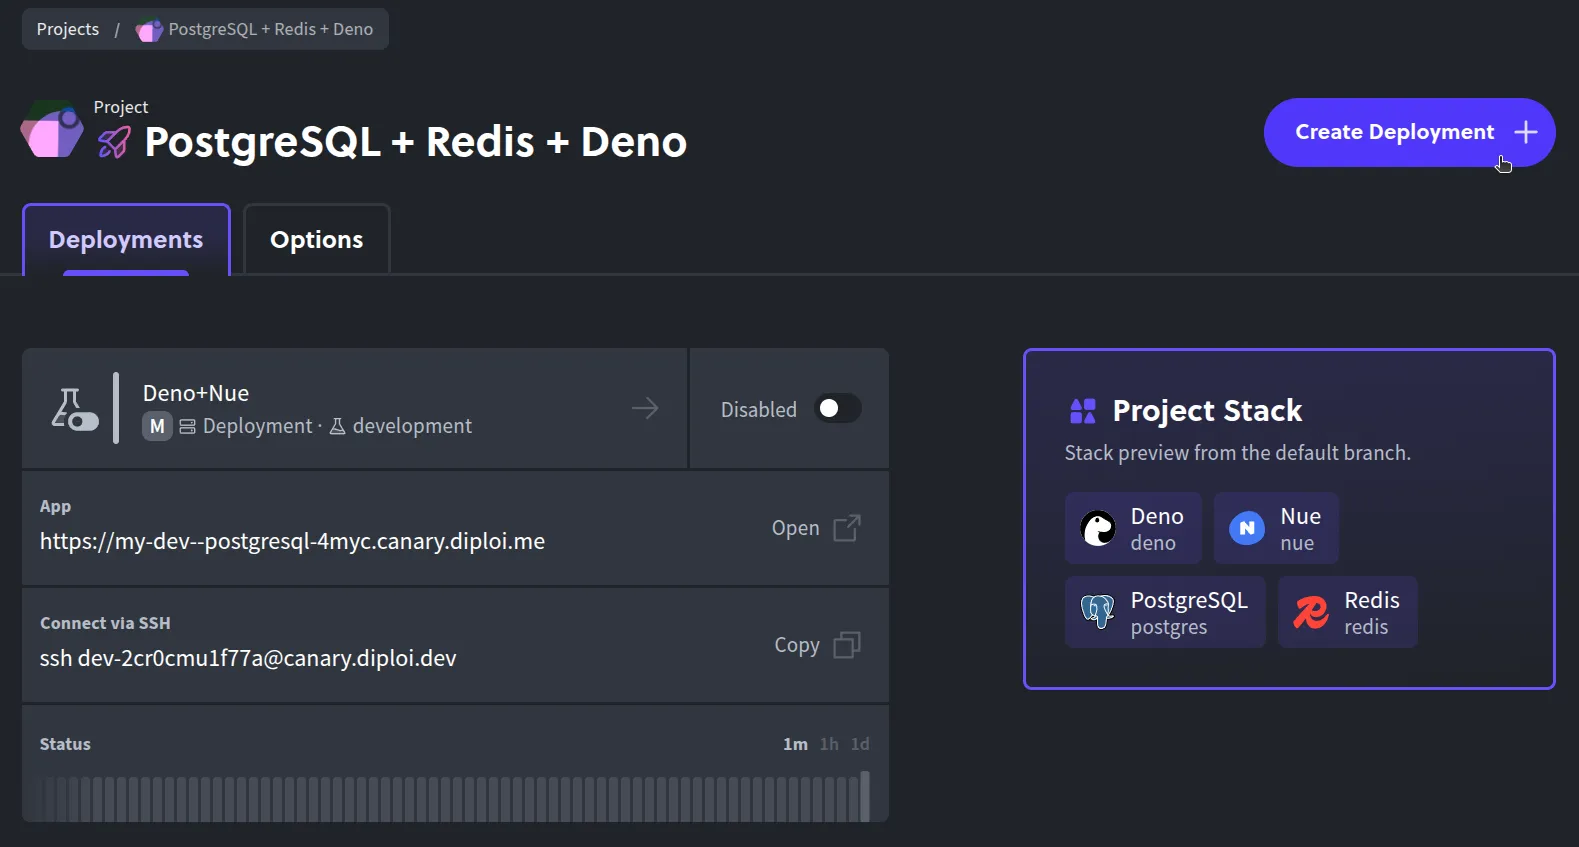The width and height of the screenshot is (1579, 847).
Task: Click the Nue stack icon
Action: point(1246,528)
